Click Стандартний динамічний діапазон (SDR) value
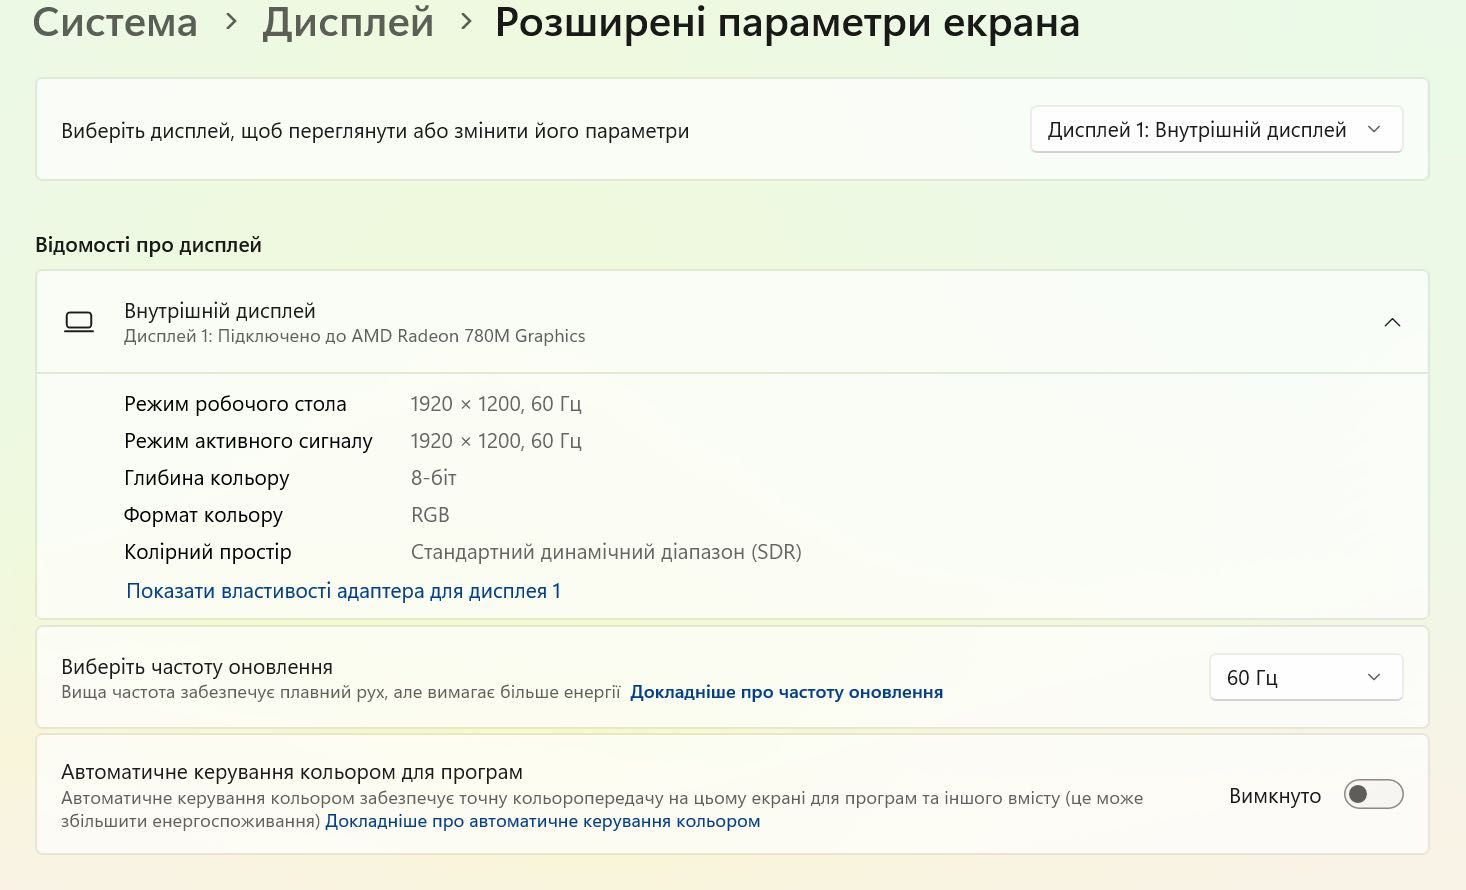 (606, 552)
